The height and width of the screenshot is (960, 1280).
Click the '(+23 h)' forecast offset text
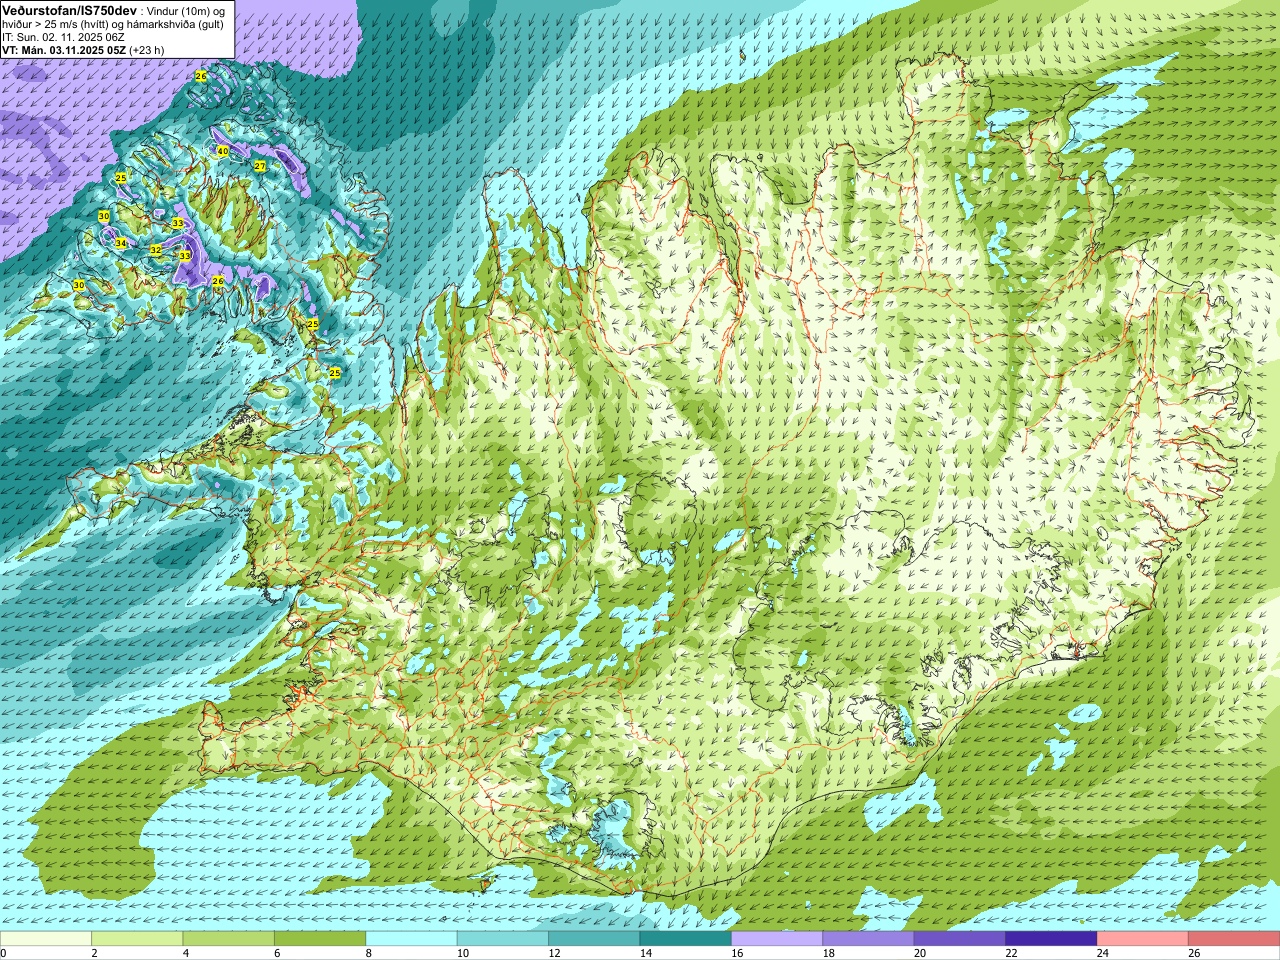point(146,50)
